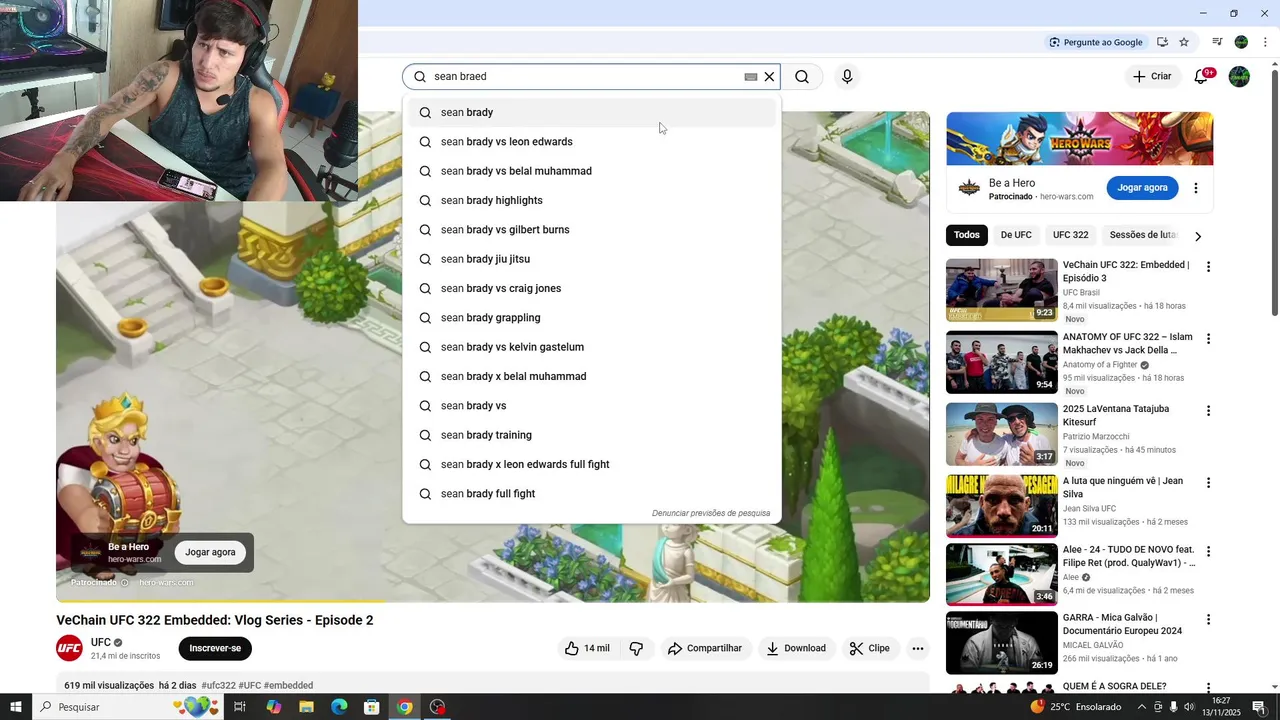Open options for A luta que ninguém vê
The width and height of the screenshot is (1280, 720).
(x=1208, y=483)
